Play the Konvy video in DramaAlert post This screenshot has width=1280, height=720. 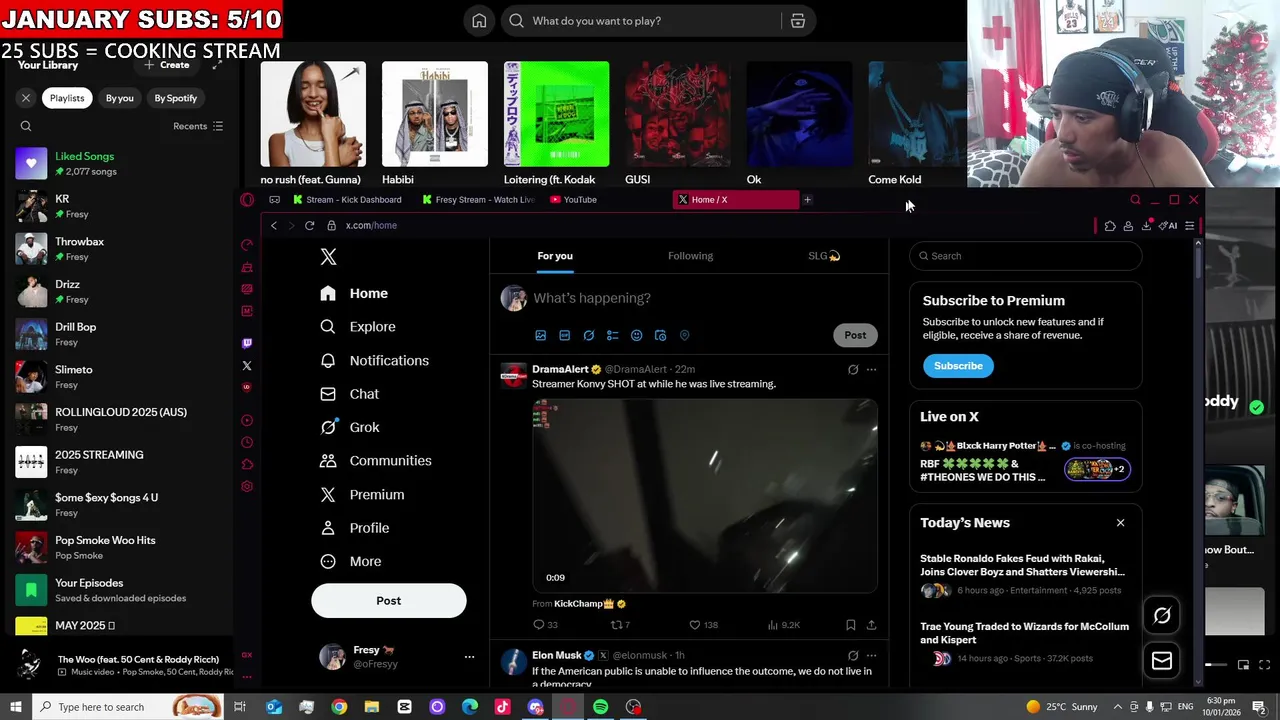click(x=705, y=496)
